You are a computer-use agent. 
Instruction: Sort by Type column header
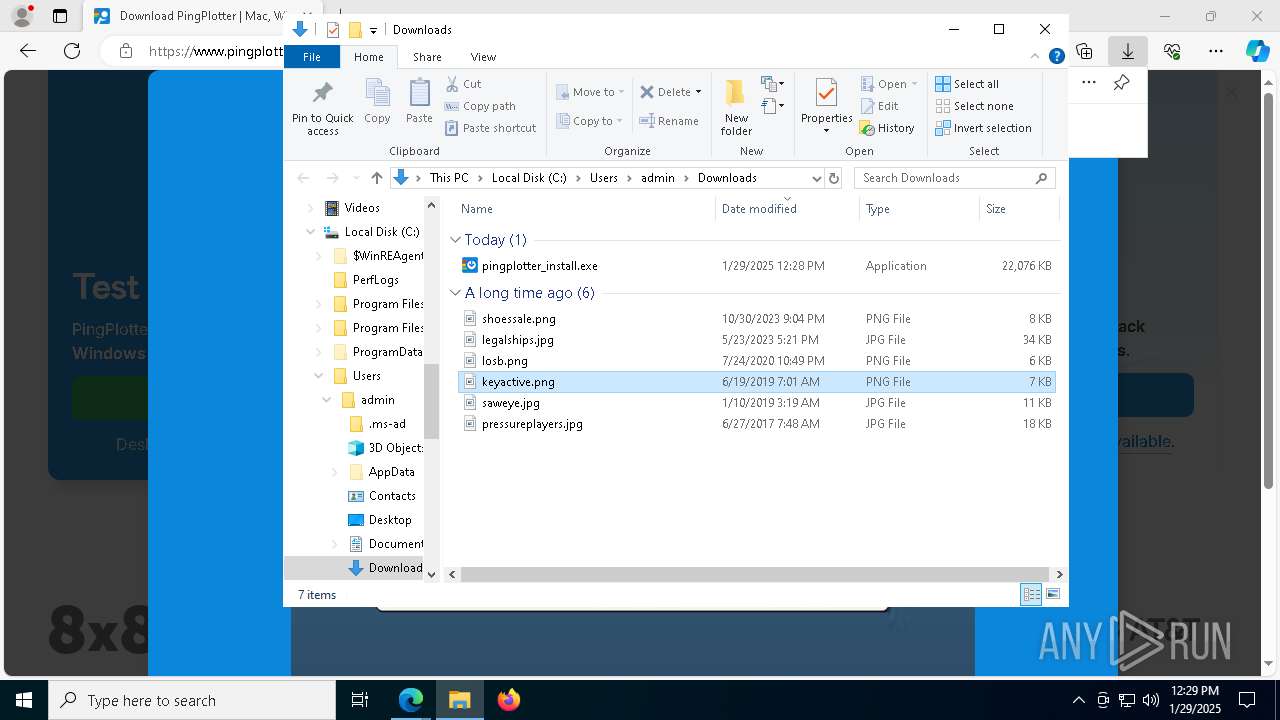(x=919, y=208)
